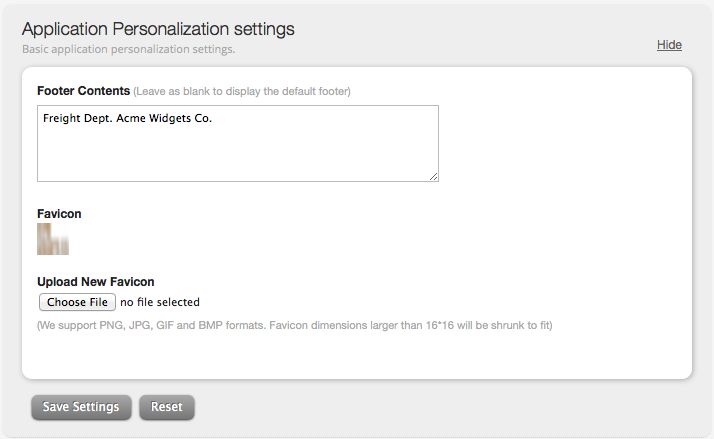714x439 pixels.
Task: Click the 'Favicon' section label
Action: pos(59,214)
